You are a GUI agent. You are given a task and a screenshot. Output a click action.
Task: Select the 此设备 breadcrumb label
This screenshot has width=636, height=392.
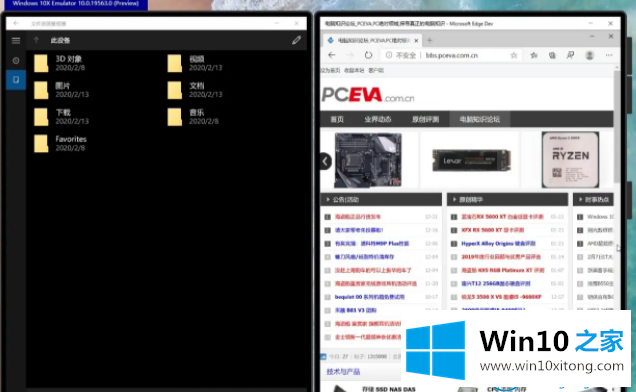pos(60,41)
